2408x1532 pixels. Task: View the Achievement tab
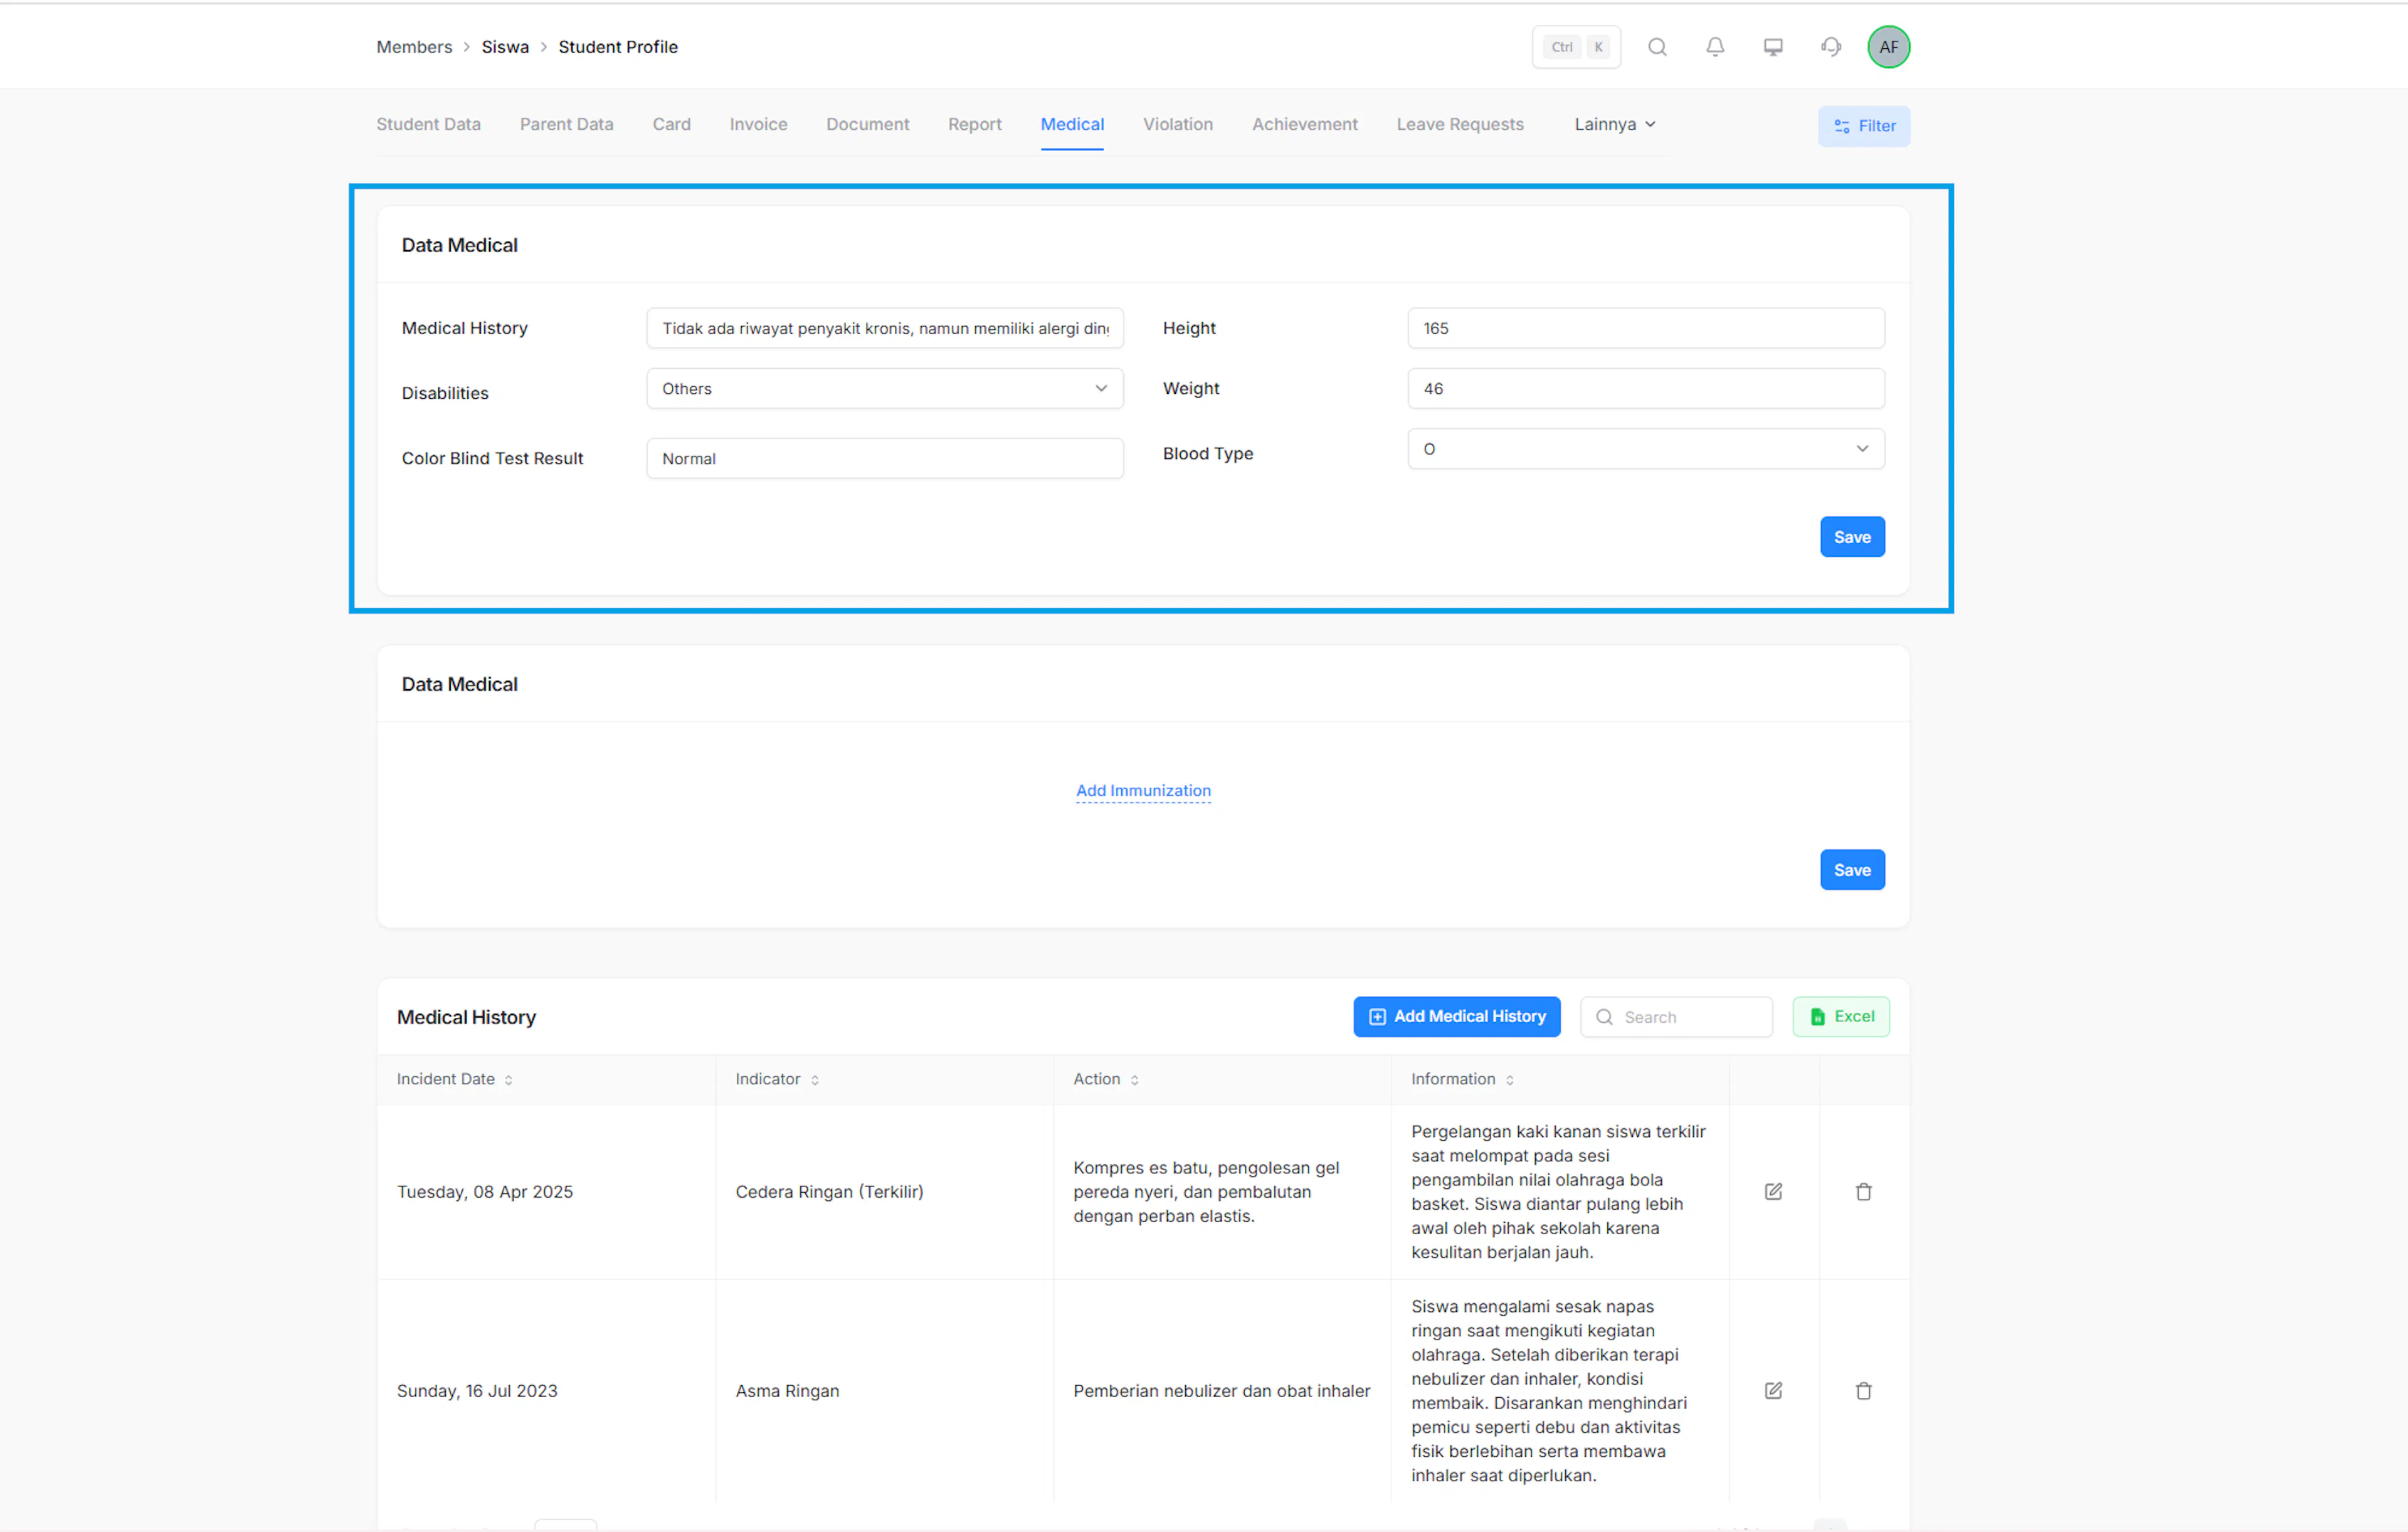[x=1305, y=124]
